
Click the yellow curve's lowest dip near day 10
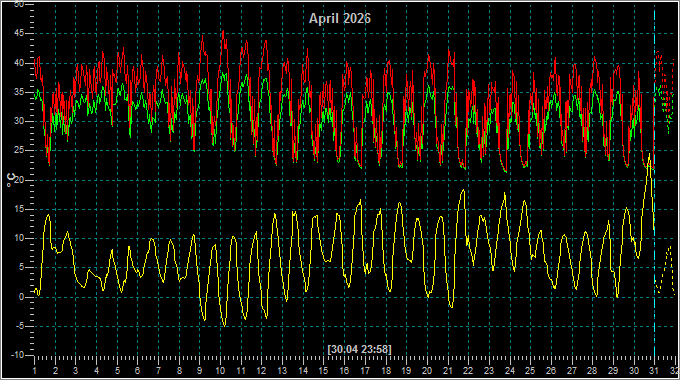(224, 325)
